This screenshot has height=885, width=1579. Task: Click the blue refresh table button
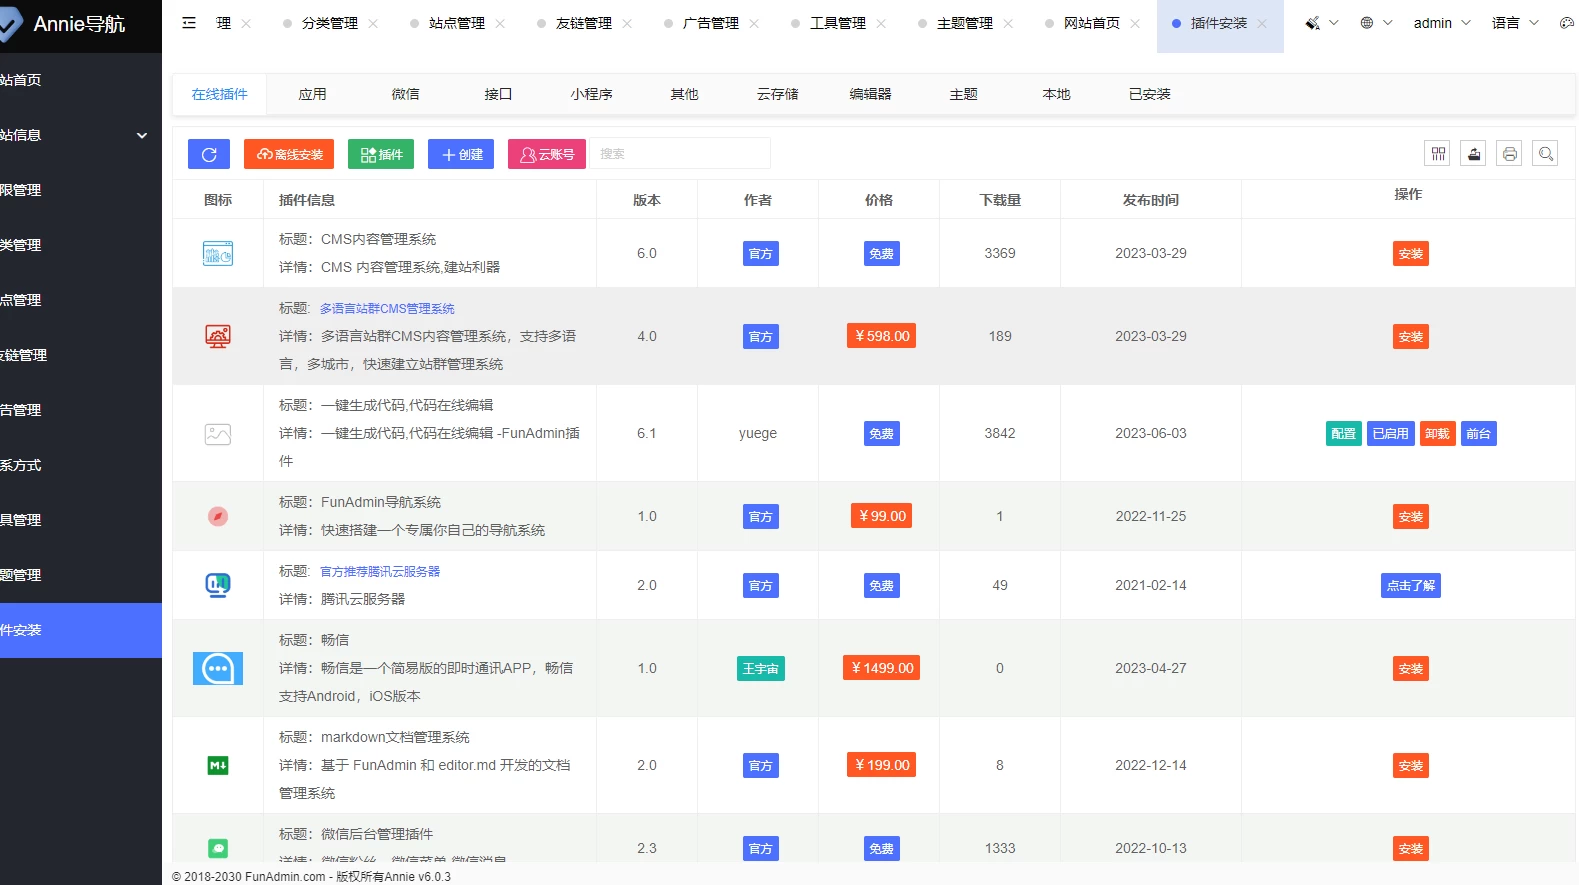[209, 154]
